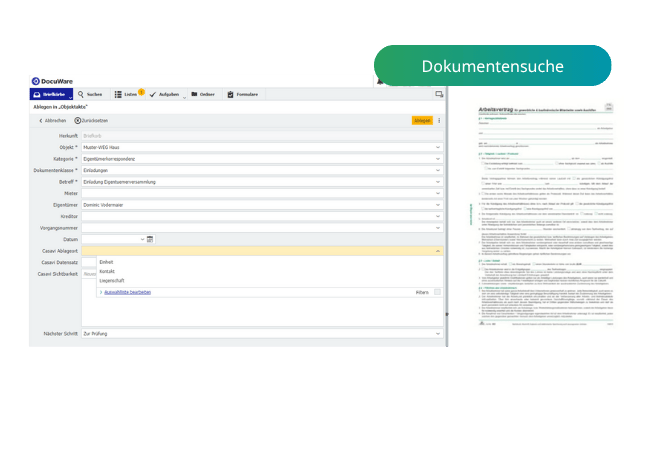The height and width of the screenshot is (450, 666).
Task: Click the DocuWare logo icon
Action: pos(36,81)
